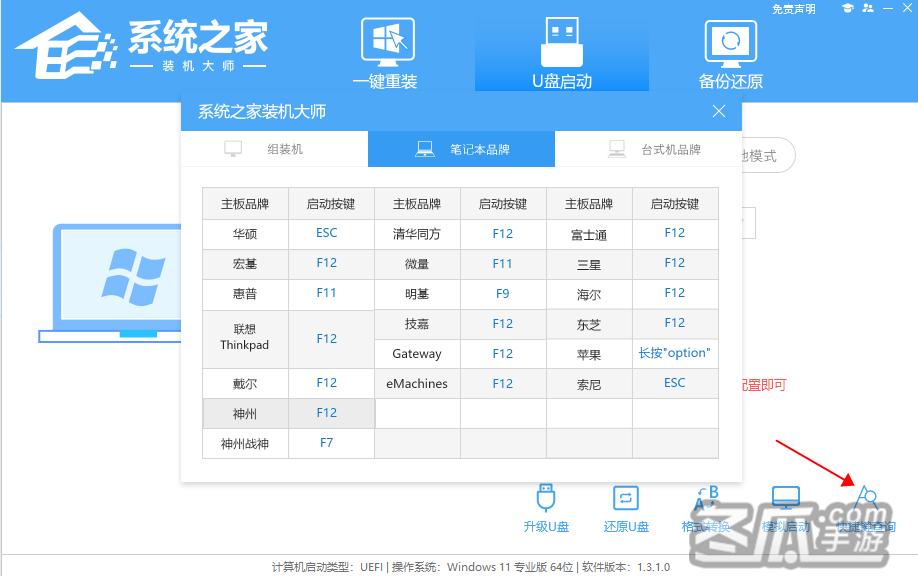Launch the 模拟启动 tool

pos(786,508)
